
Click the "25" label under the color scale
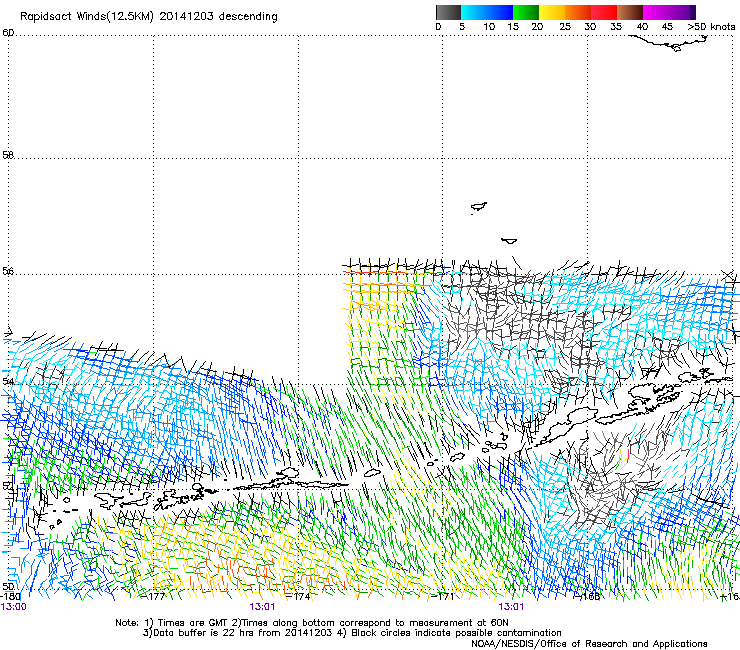click(x=565, y=27)
